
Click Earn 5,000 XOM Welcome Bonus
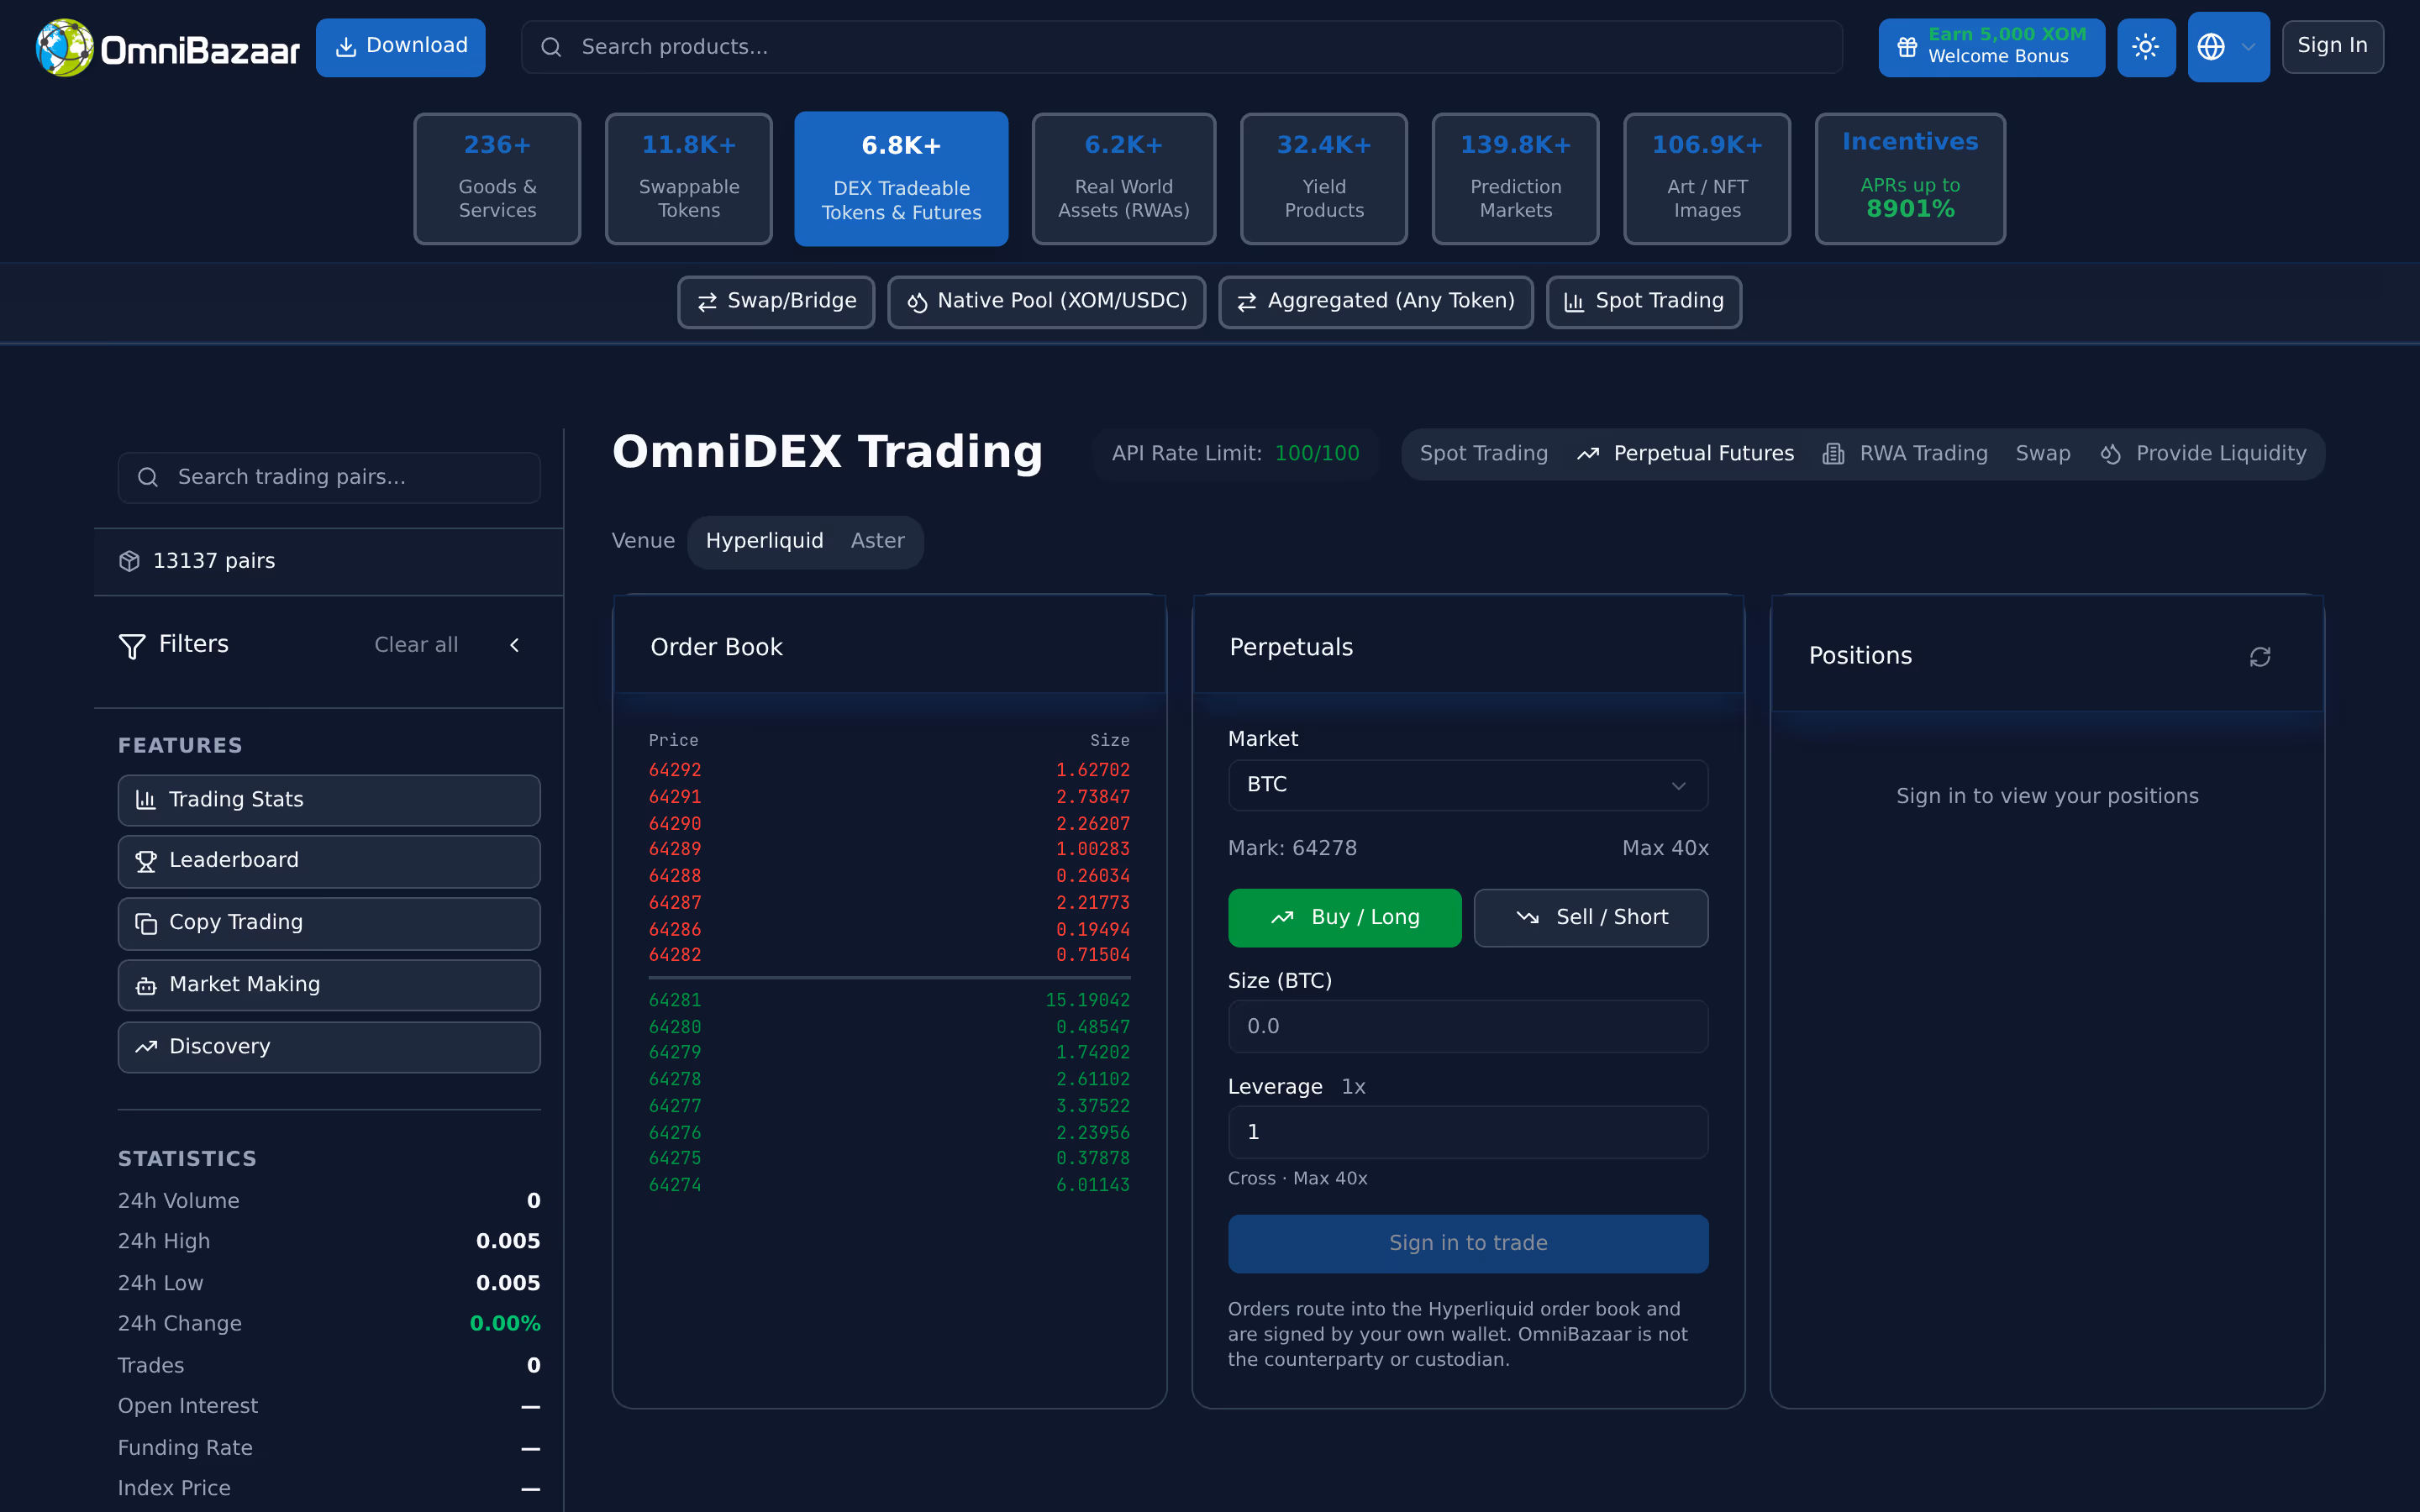1991,47
